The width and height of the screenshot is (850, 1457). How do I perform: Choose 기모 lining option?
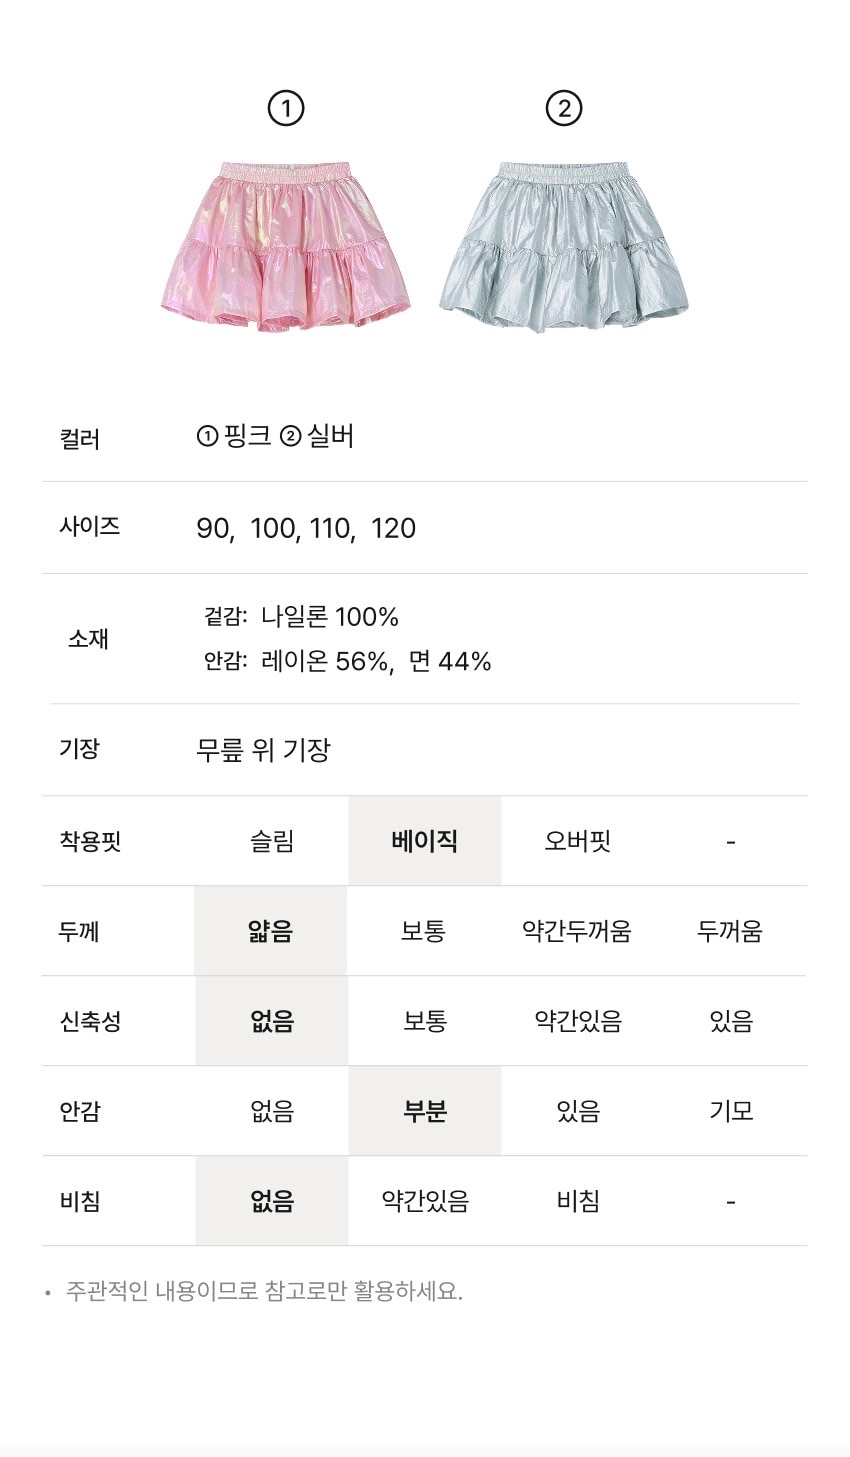click(730, 1111)
